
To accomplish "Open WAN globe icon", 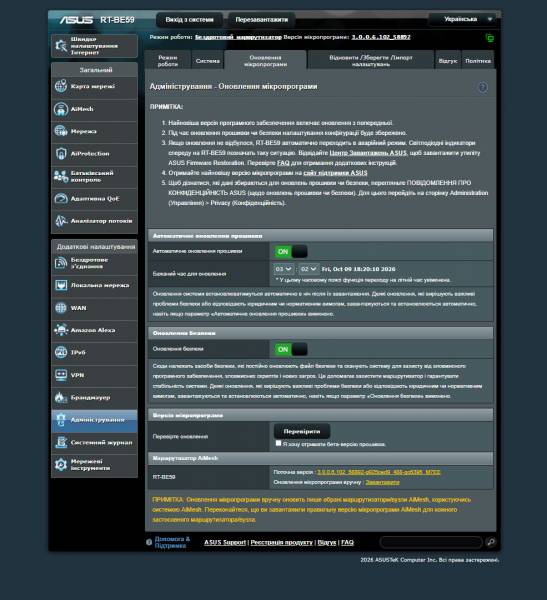I will click(61, 308).
